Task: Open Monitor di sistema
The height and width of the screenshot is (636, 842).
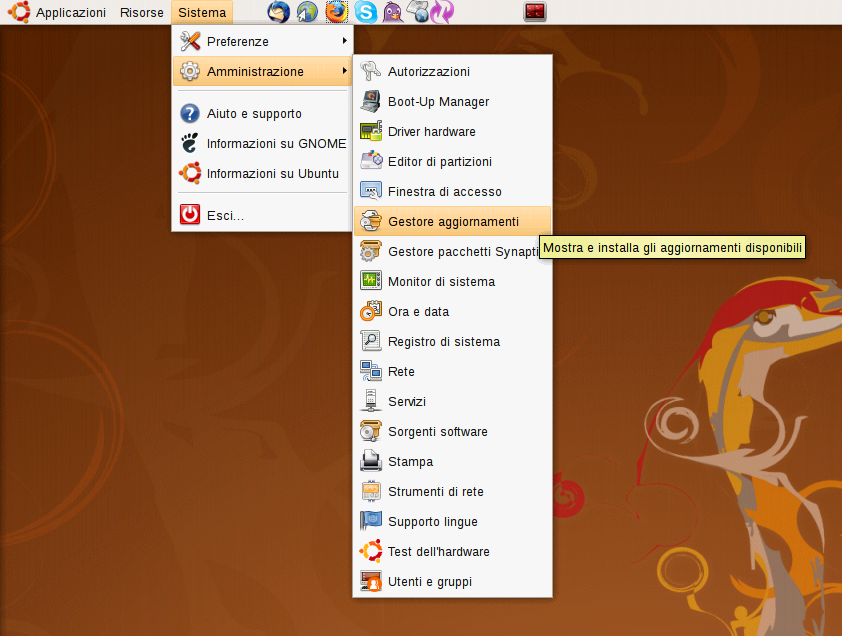Action: (441, 281)
